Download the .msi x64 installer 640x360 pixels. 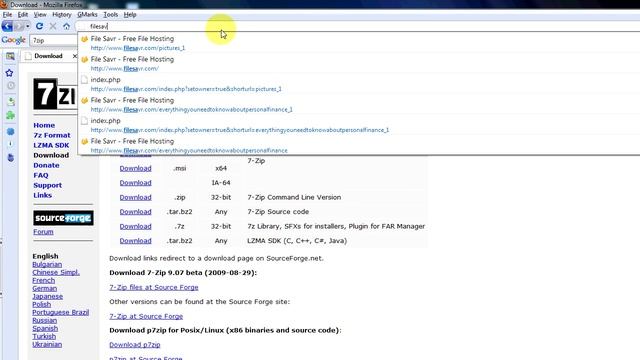pyautogui.click(x=136, y=168)
